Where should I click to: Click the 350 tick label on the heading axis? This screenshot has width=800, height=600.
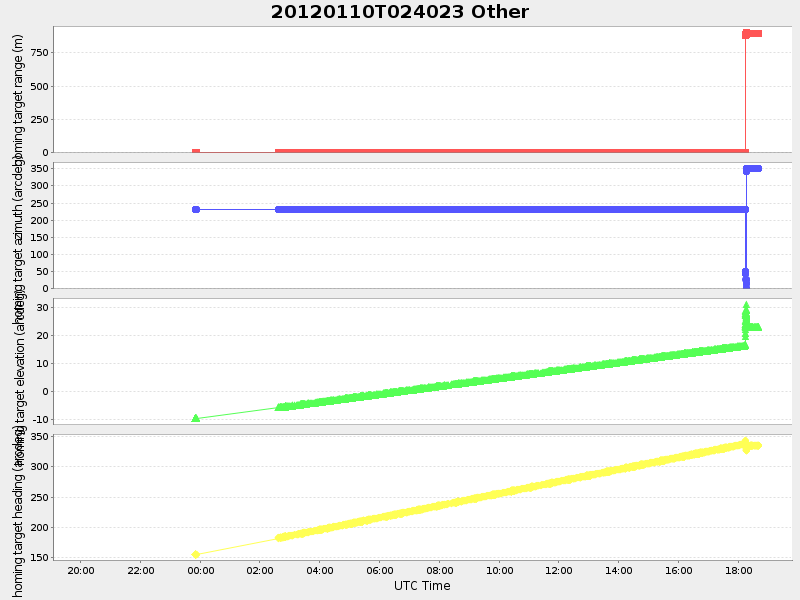(x=40, y=436)
